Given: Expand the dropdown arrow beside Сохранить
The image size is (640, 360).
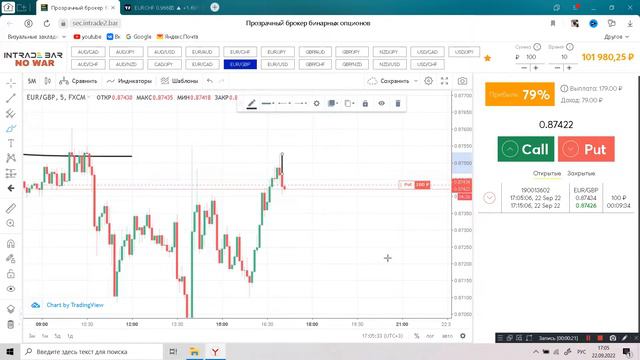Looking at the screenshot, I should [416, 81].
